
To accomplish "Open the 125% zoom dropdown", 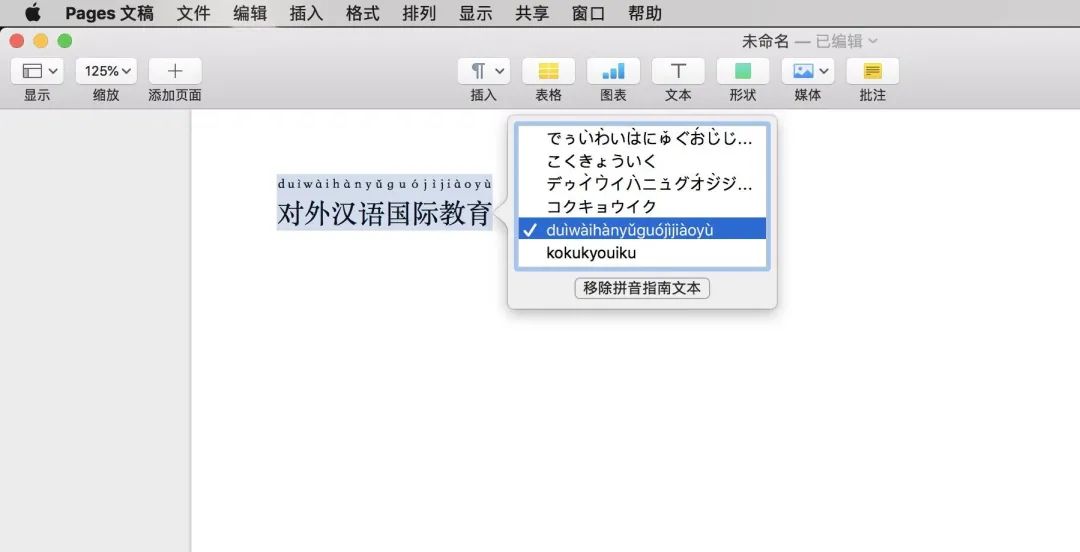I will [x=106, y=71].
